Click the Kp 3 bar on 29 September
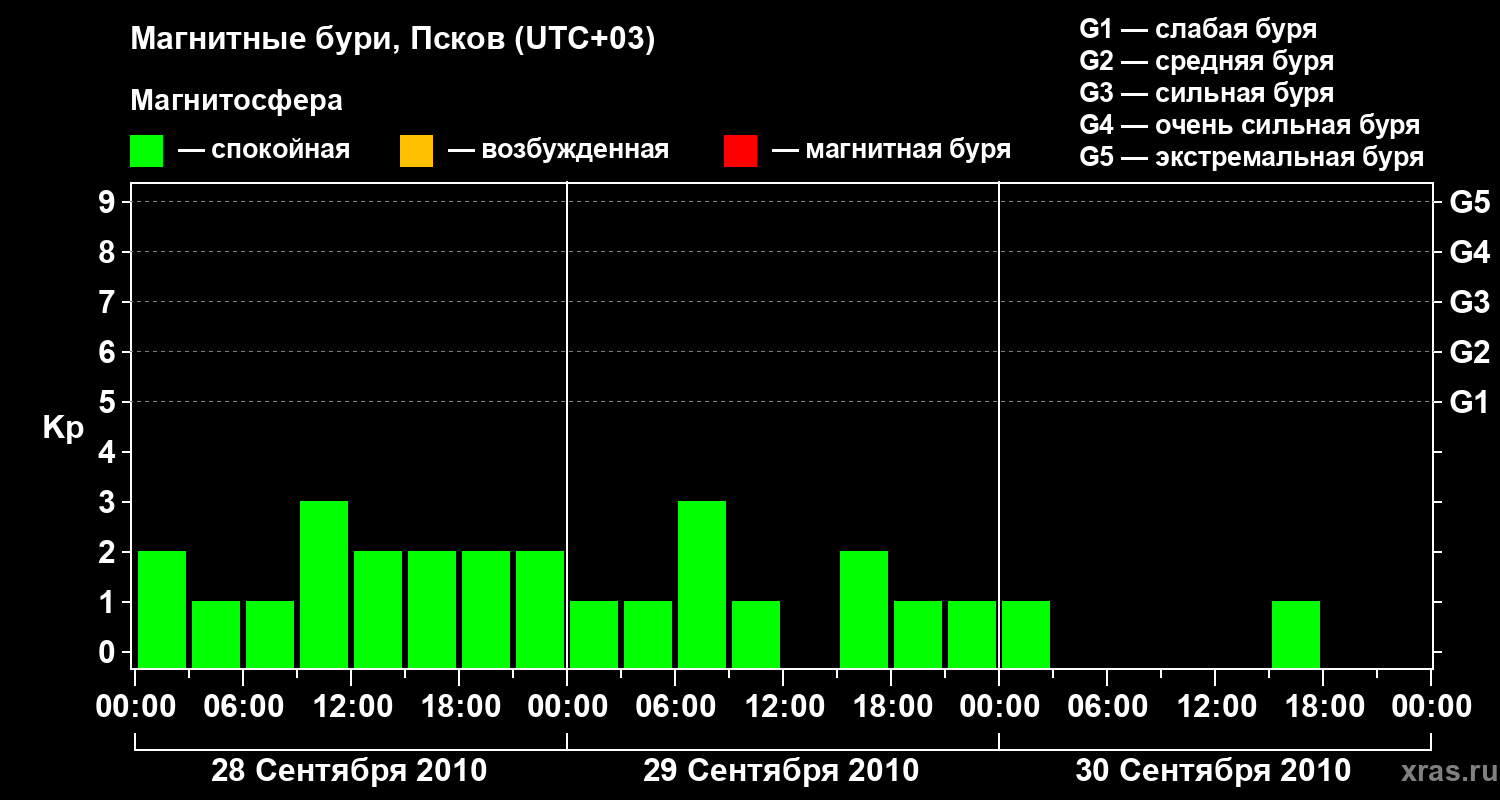This screenshot has width=1500, height=800. (702, 584)
